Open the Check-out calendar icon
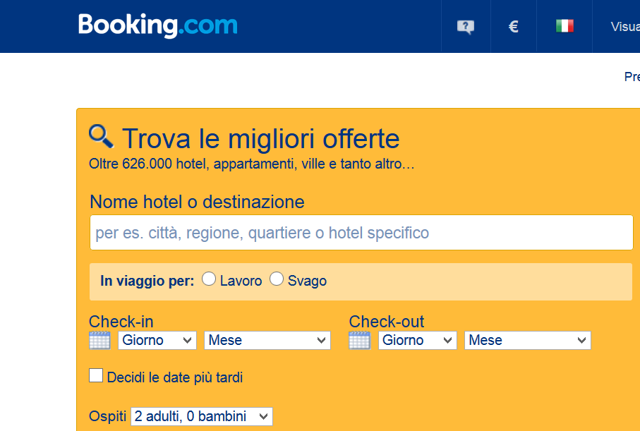 click(360, 340)
